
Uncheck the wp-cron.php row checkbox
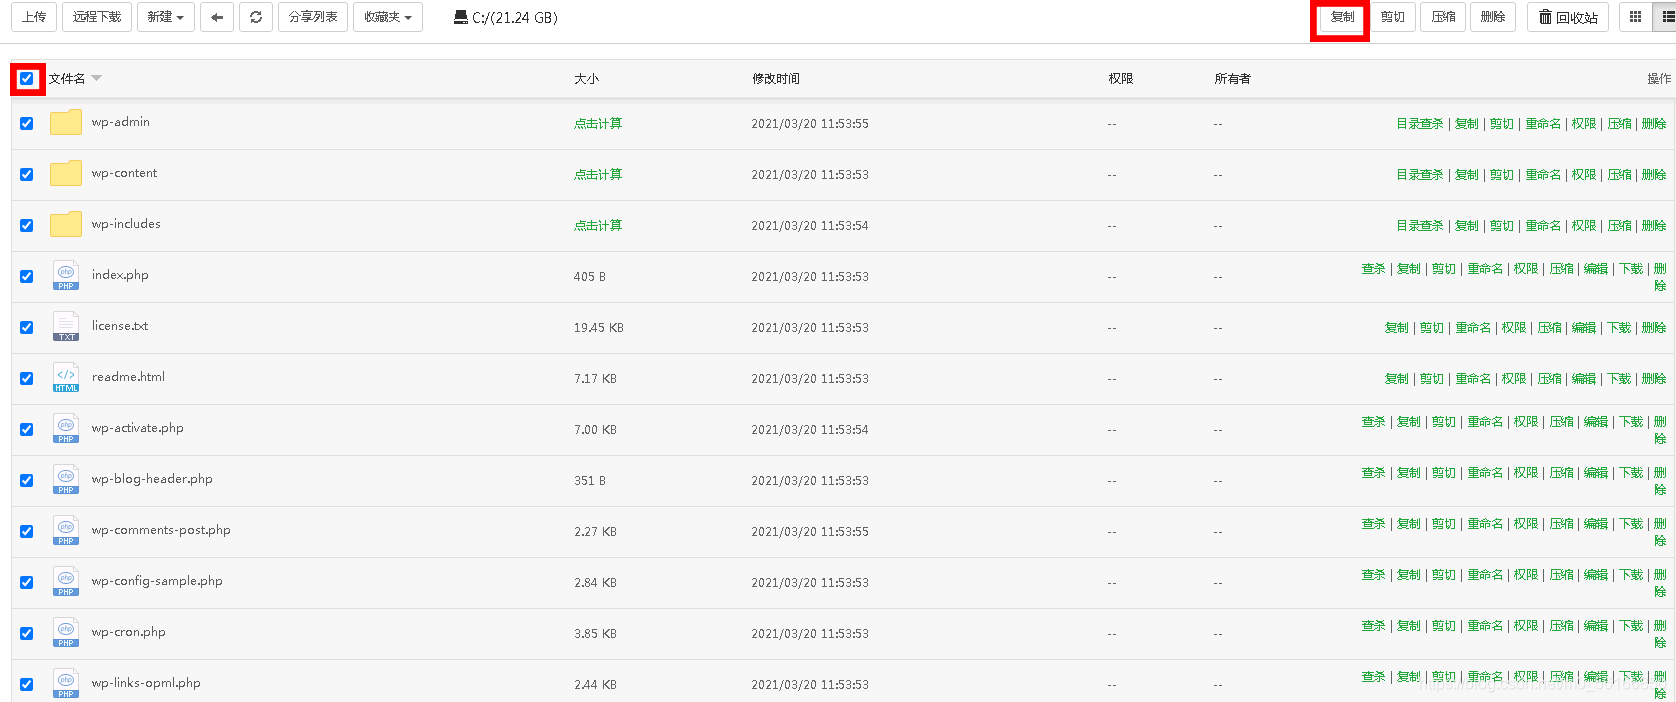[x=27, y=633]
